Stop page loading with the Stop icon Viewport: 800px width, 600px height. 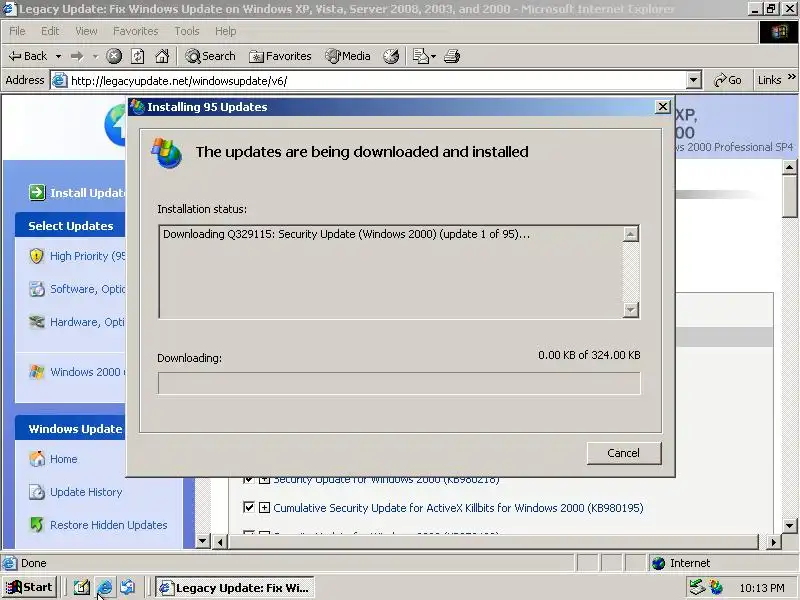(114, 56)
